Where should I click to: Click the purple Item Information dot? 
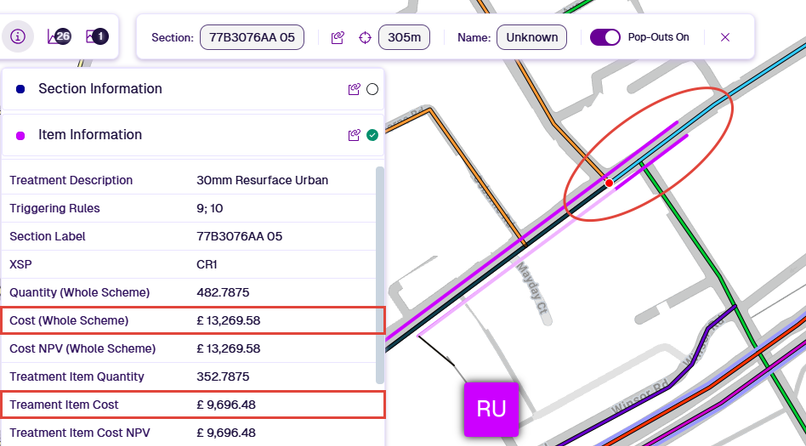click(21, 136)
